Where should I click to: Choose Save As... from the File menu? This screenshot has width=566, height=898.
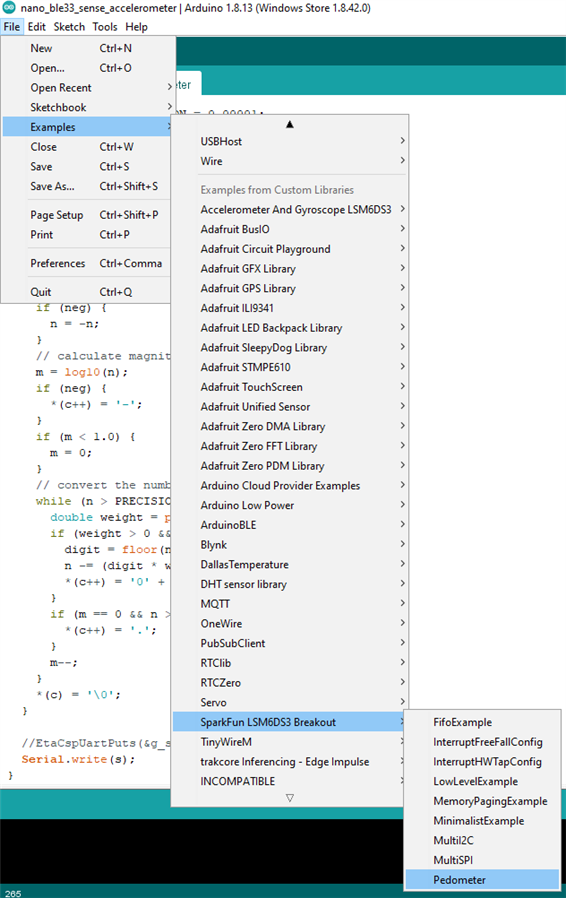86,186
